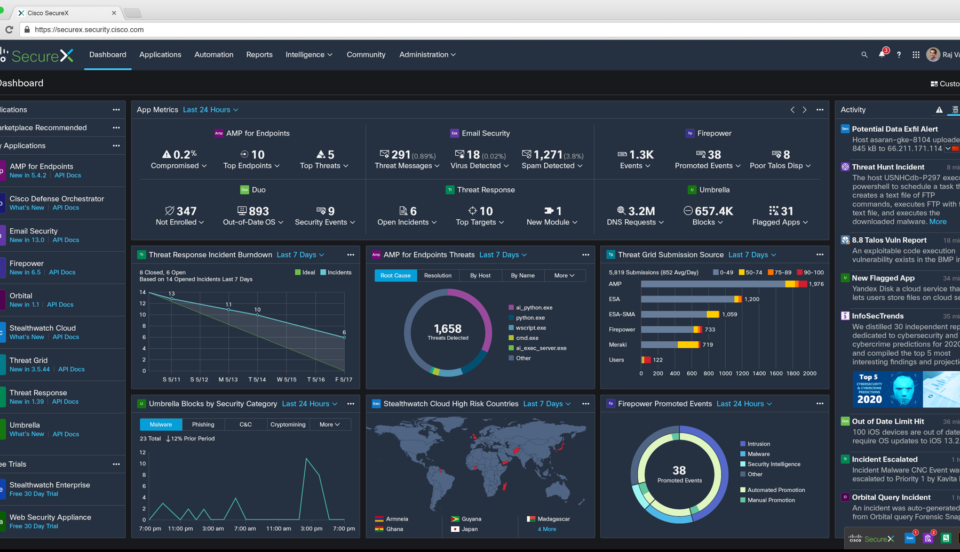
Task: Expand the Intelligence menu dropdown
Action: click(x=309, y=54)
